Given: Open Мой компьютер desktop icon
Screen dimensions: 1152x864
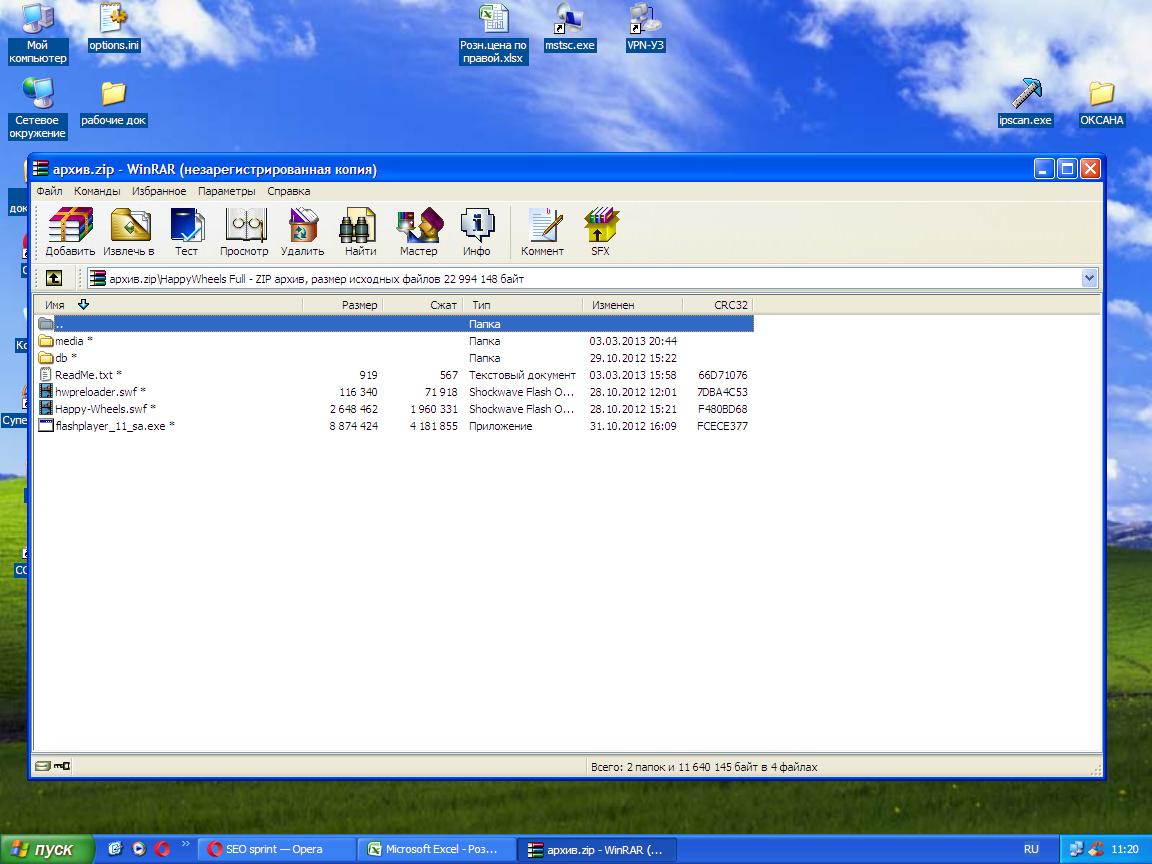Looking at the screenshot, I should [37, 34].
